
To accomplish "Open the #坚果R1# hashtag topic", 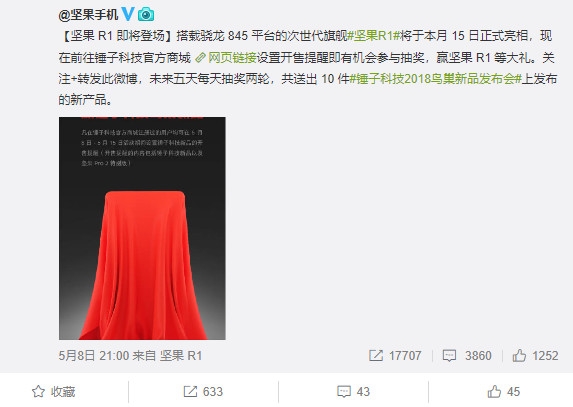I will (x=373, y=36).
